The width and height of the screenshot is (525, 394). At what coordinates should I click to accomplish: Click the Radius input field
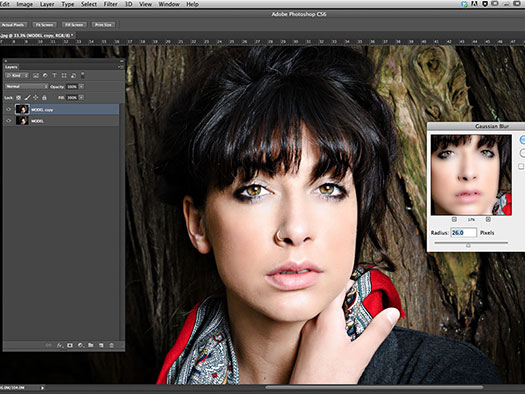pos(464,232)
